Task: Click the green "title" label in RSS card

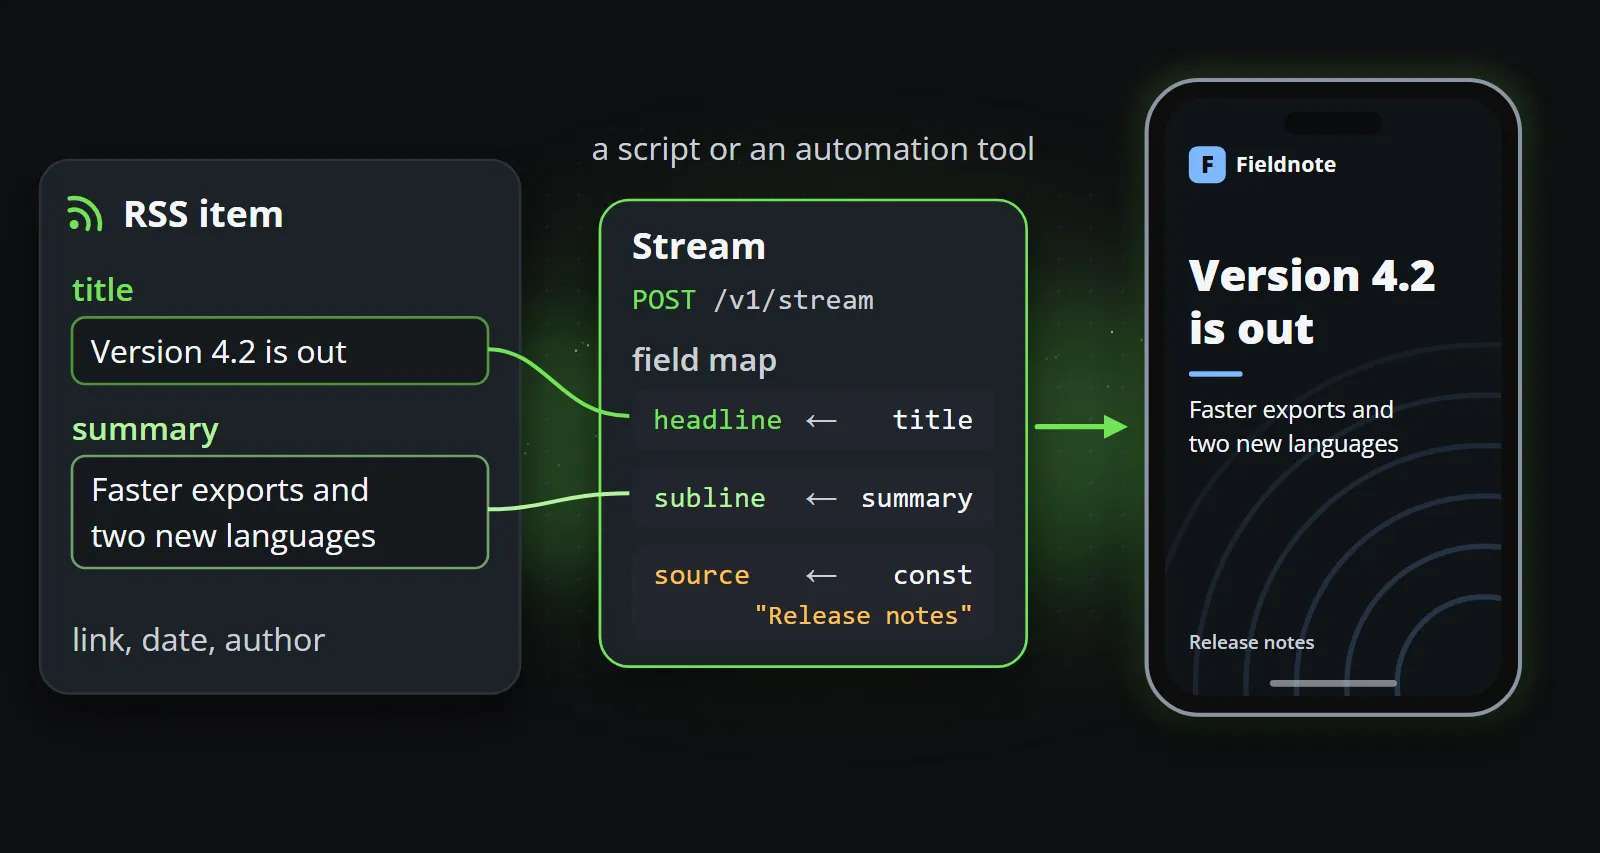Action: click(103, 290)
